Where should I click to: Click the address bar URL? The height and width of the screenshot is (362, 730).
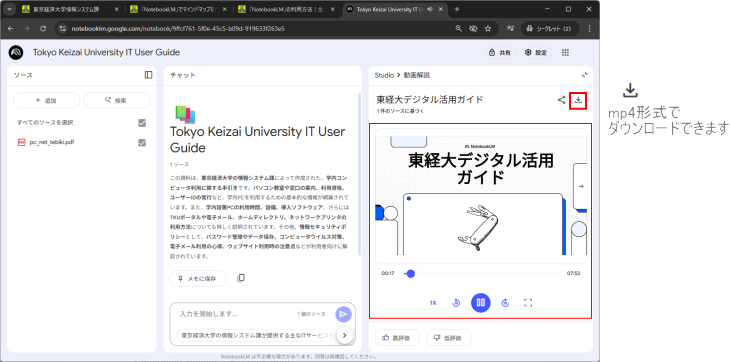[177, 28]
